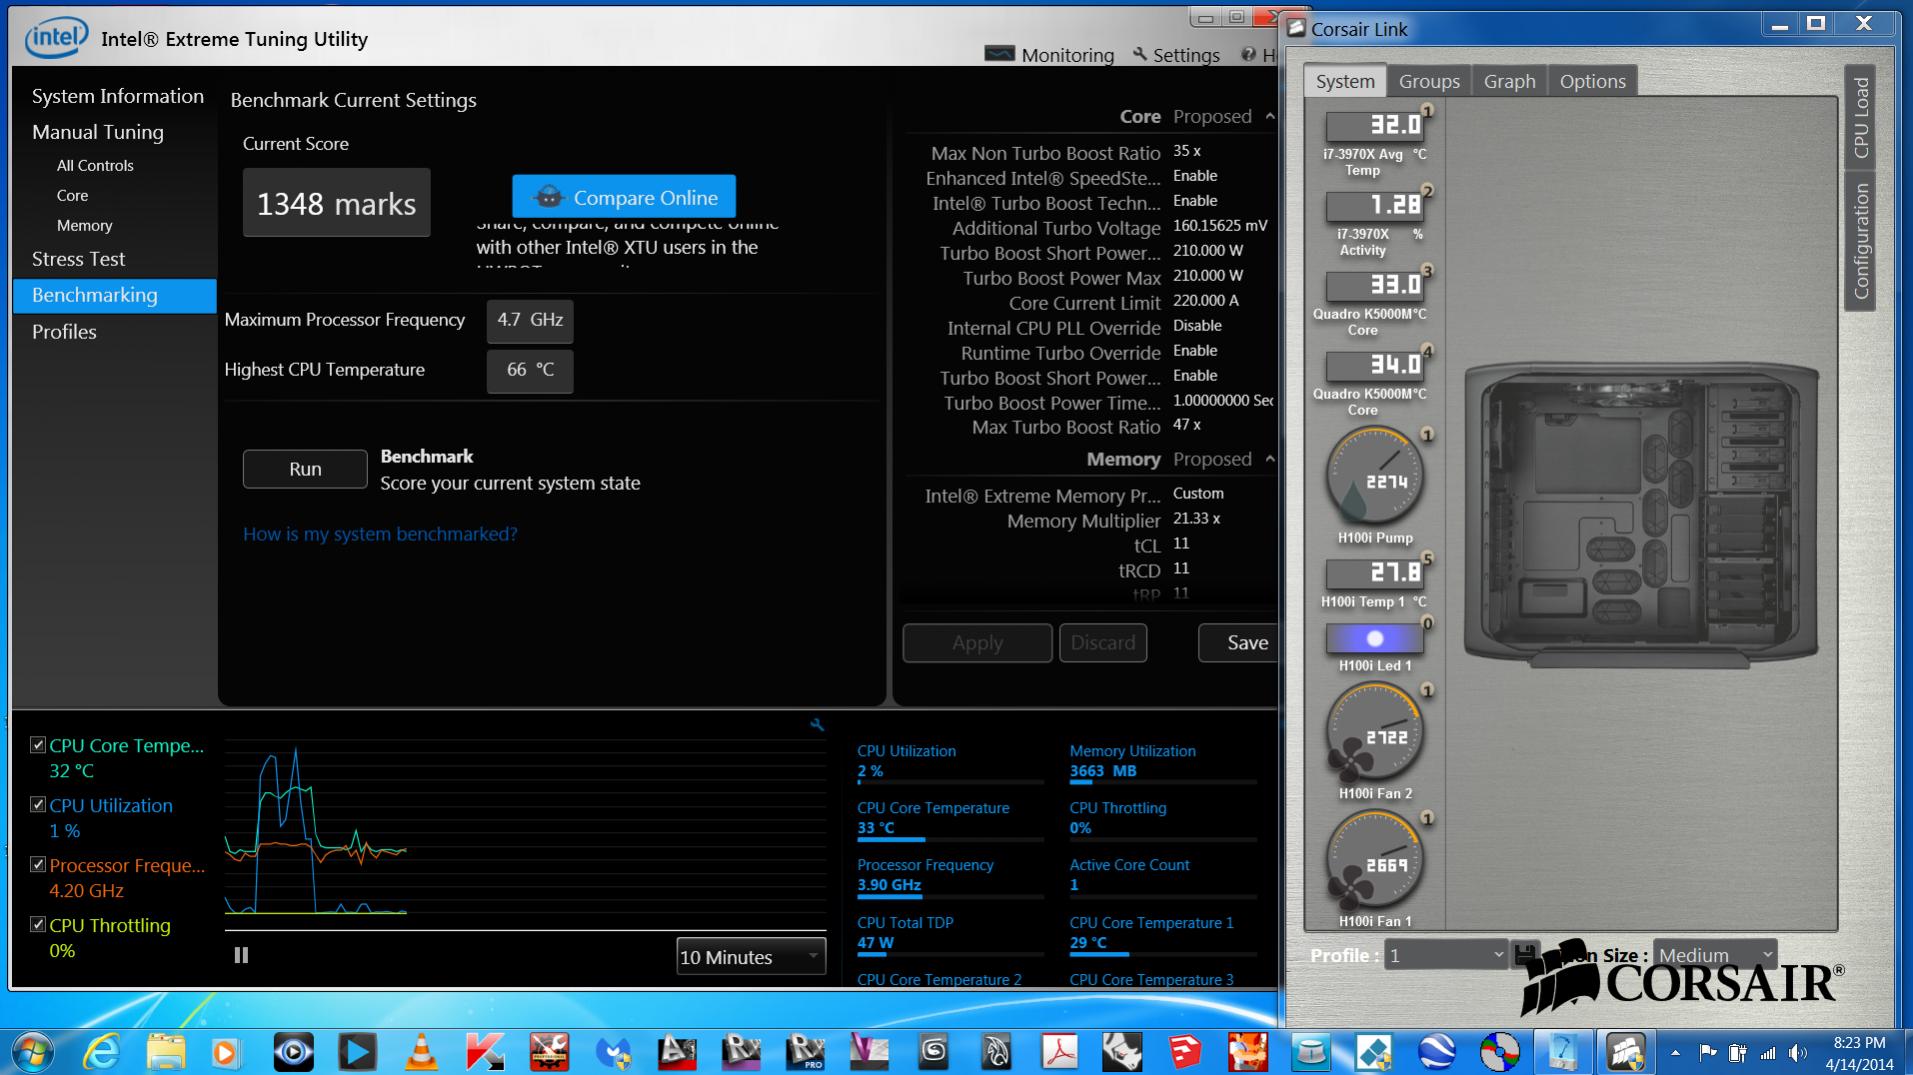Switch to Graph tab in Corsair Link
The height and width of the screenshot is (1075, 1913).
tap(1509, 81)
